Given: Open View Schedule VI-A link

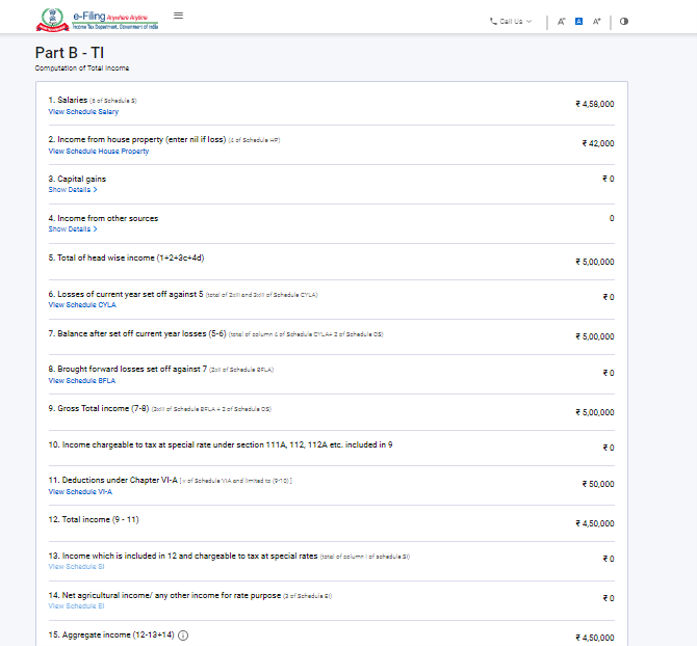Looking at the screenshot, I should 80,492.
